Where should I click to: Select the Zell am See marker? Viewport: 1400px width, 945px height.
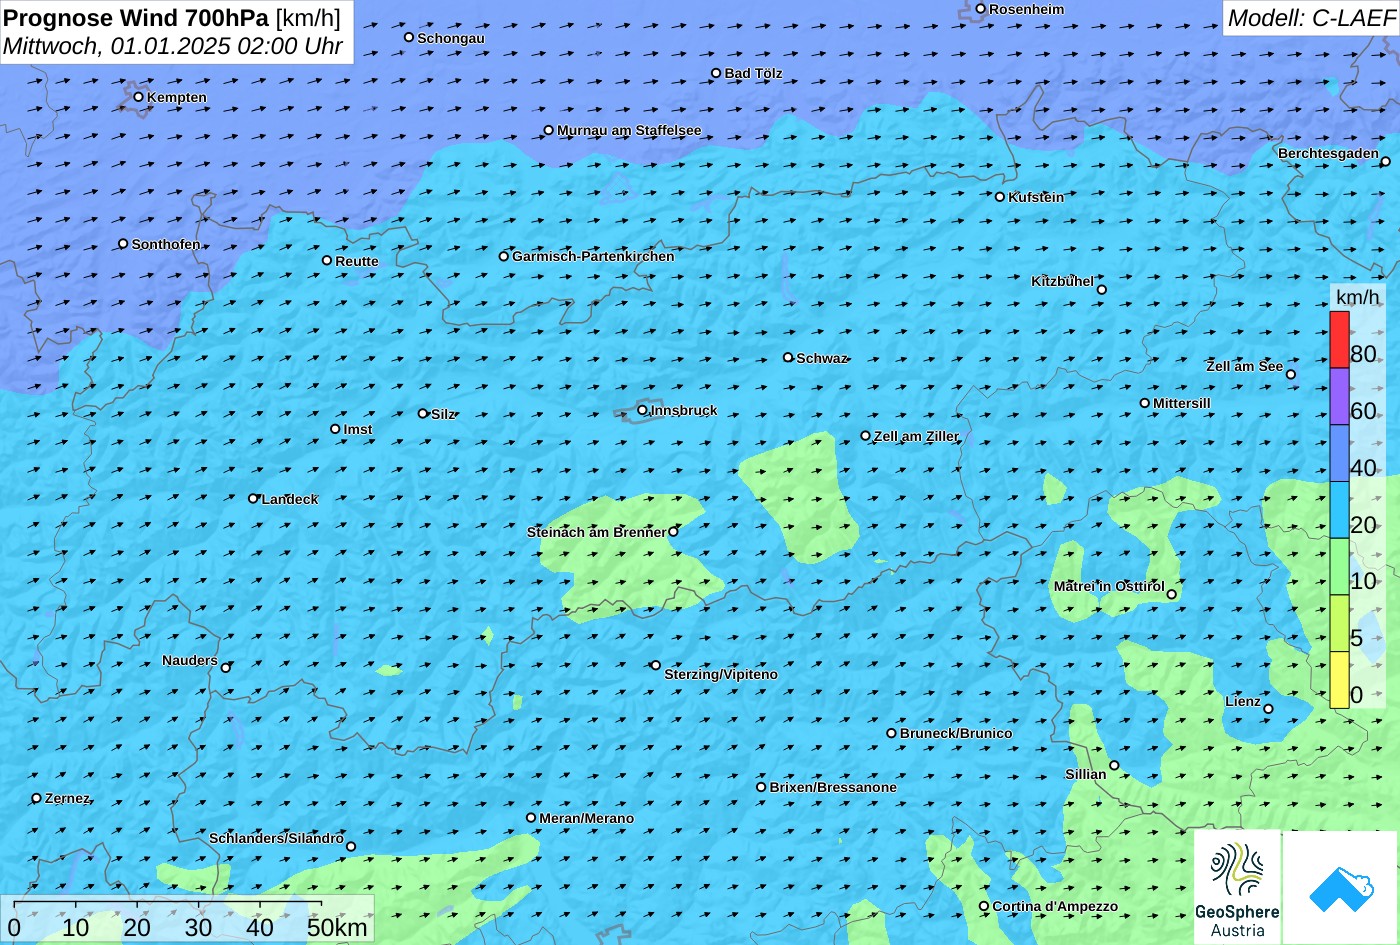1290,375
